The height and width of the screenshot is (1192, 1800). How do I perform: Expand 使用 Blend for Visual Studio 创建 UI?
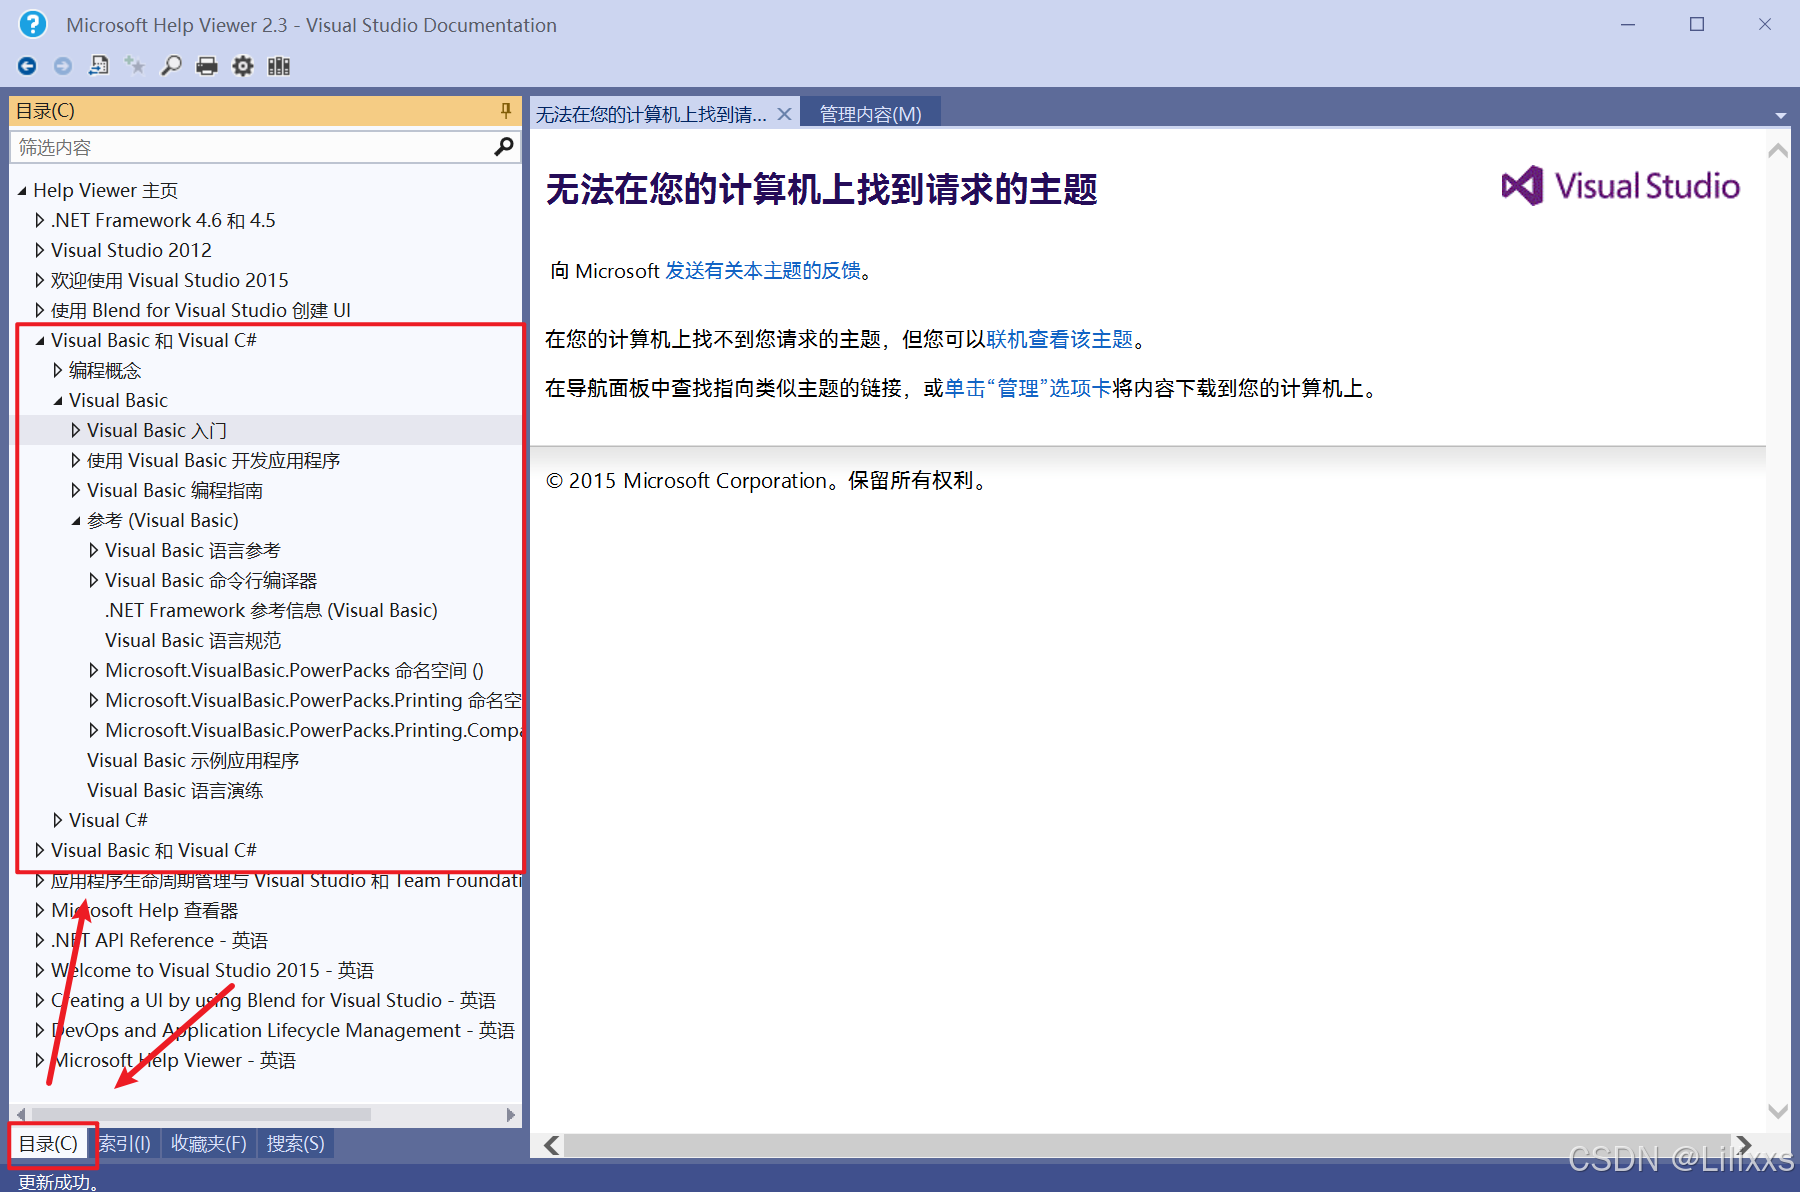point(40,310)
